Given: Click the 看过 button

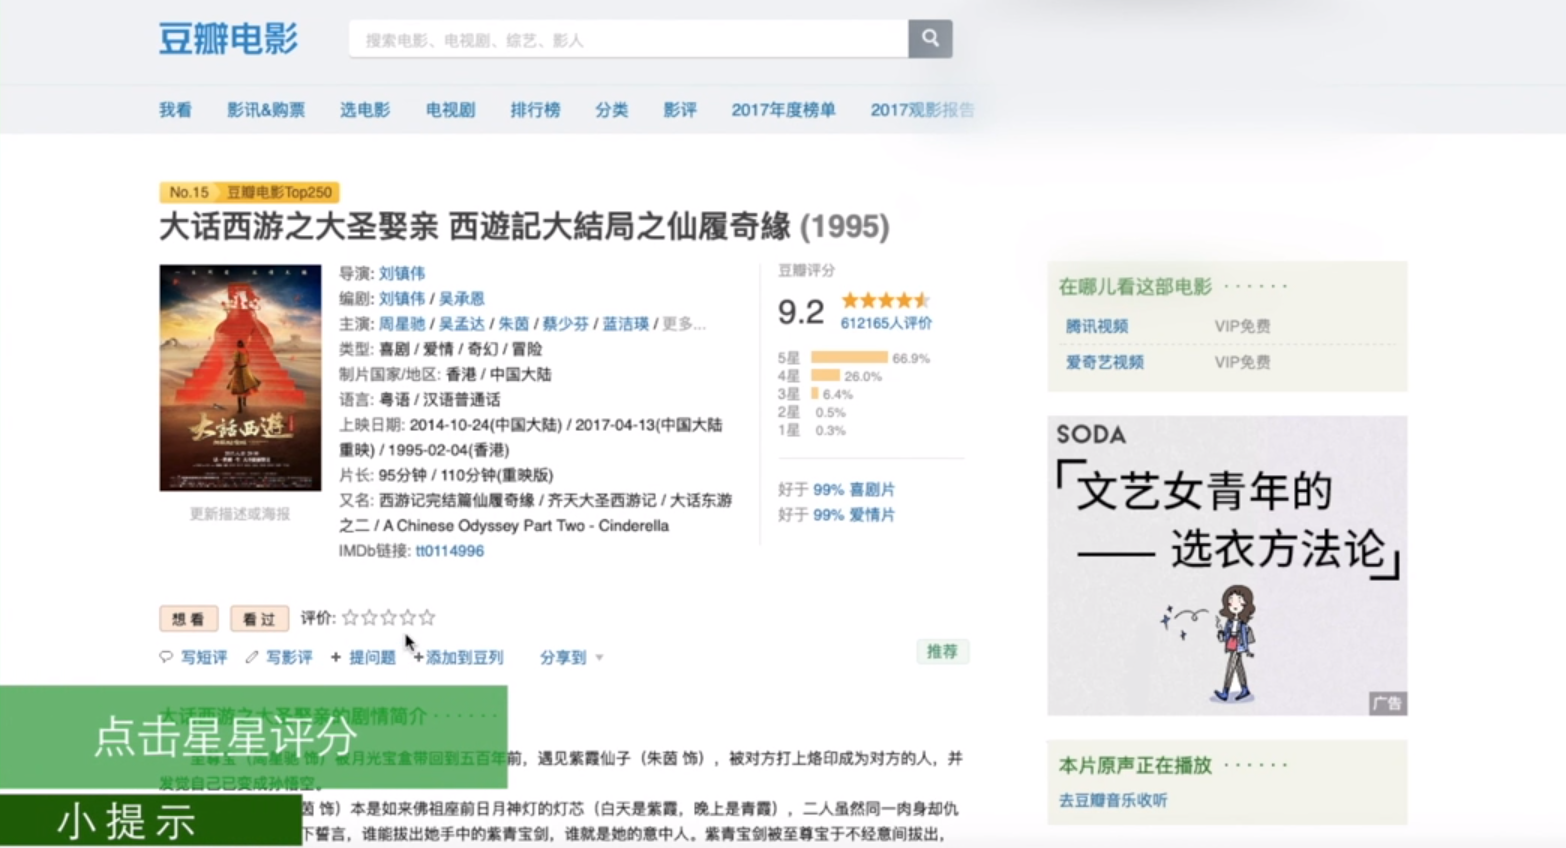Looking at the screenshot, I should (259, 619).
